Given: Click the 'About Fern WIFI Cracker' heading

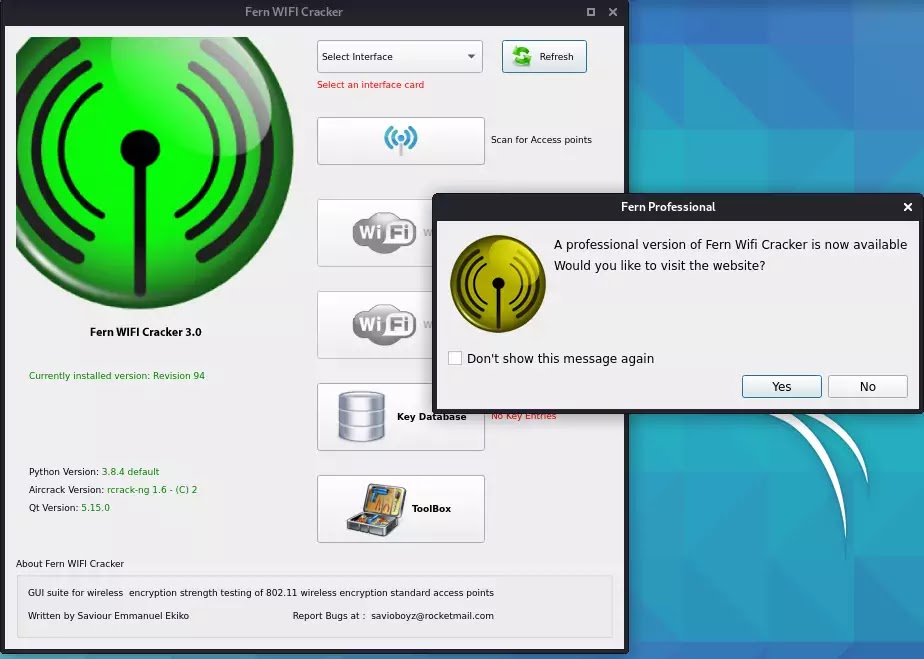Looking at the screenshot, I should (x=70, y=564).
